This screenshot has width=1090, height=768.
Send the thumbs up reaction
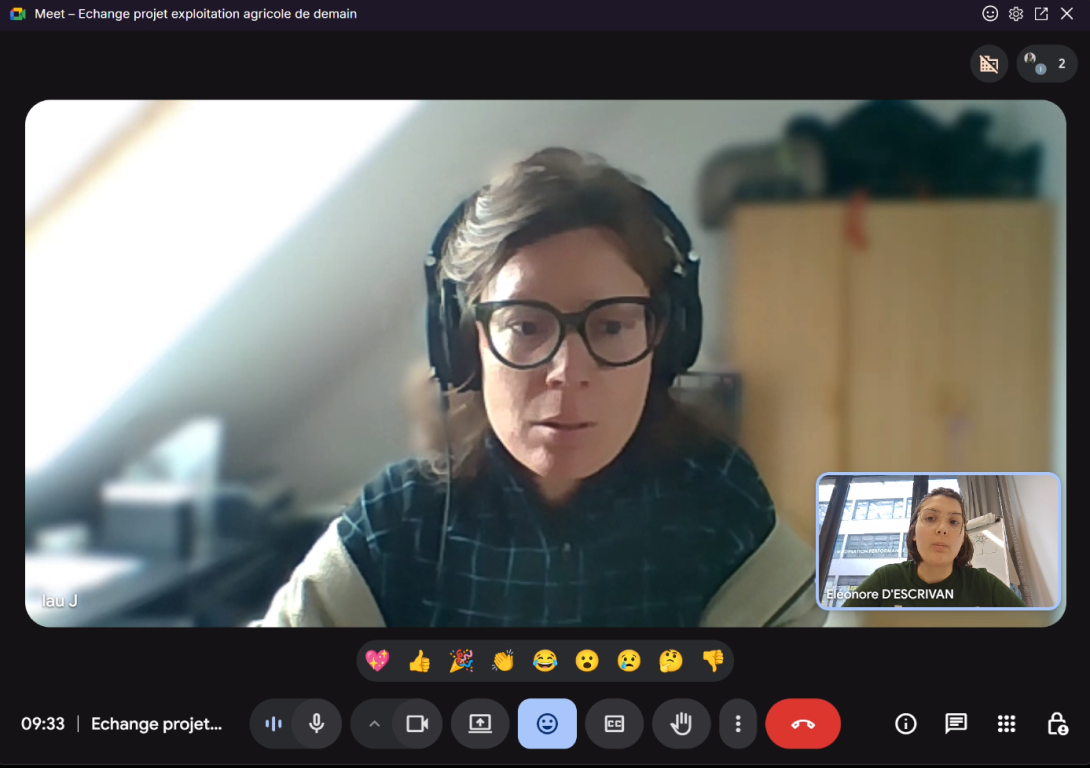coord(419,660)
